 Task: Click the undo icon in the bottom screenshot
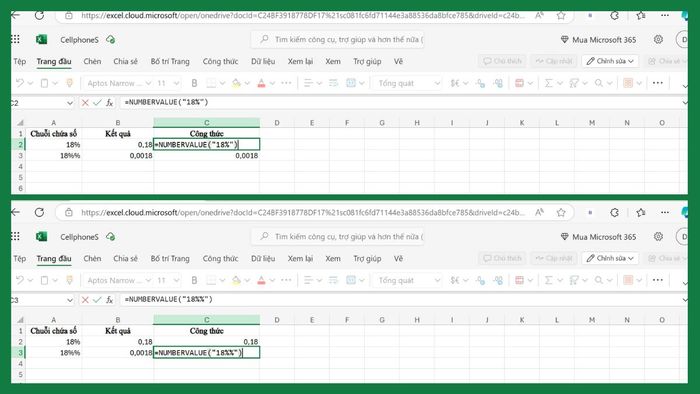click(x=20, y=280)
